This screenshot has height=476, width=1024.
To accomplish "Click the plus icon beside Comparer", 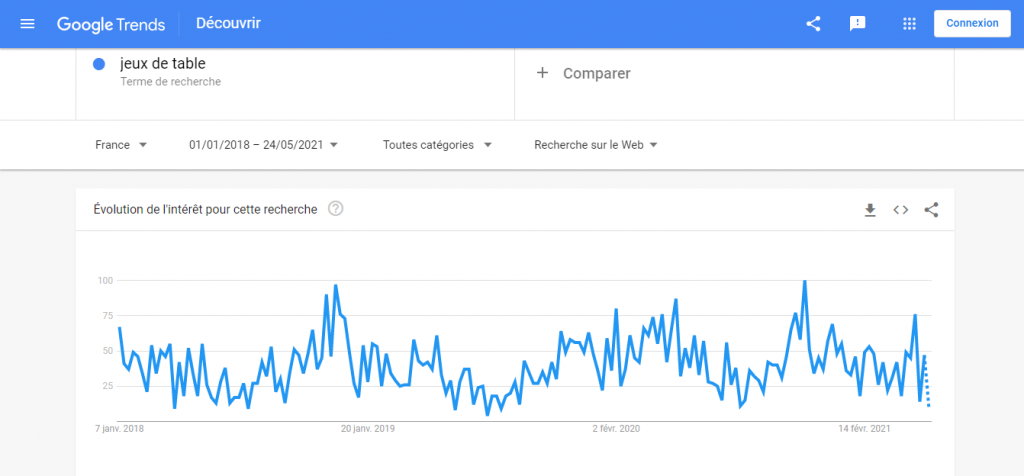I will (543, 73).
